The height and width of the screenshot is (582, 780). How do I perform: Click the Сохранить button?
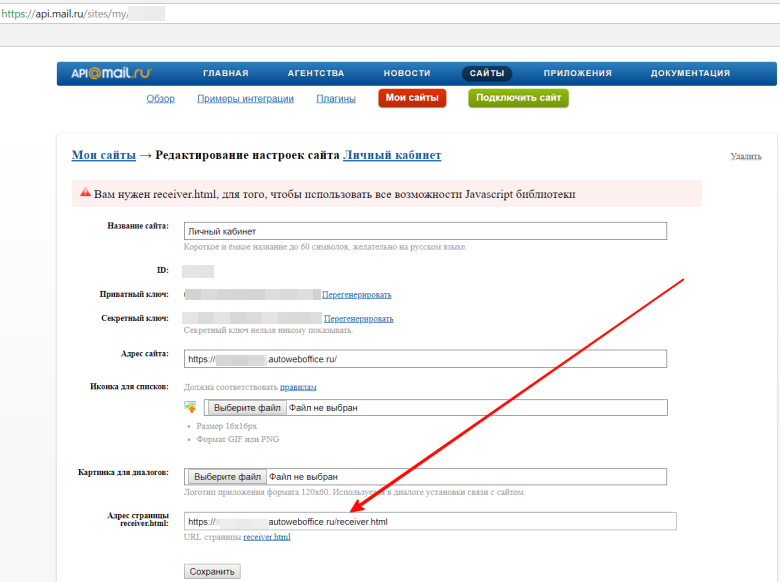(212, 572)
